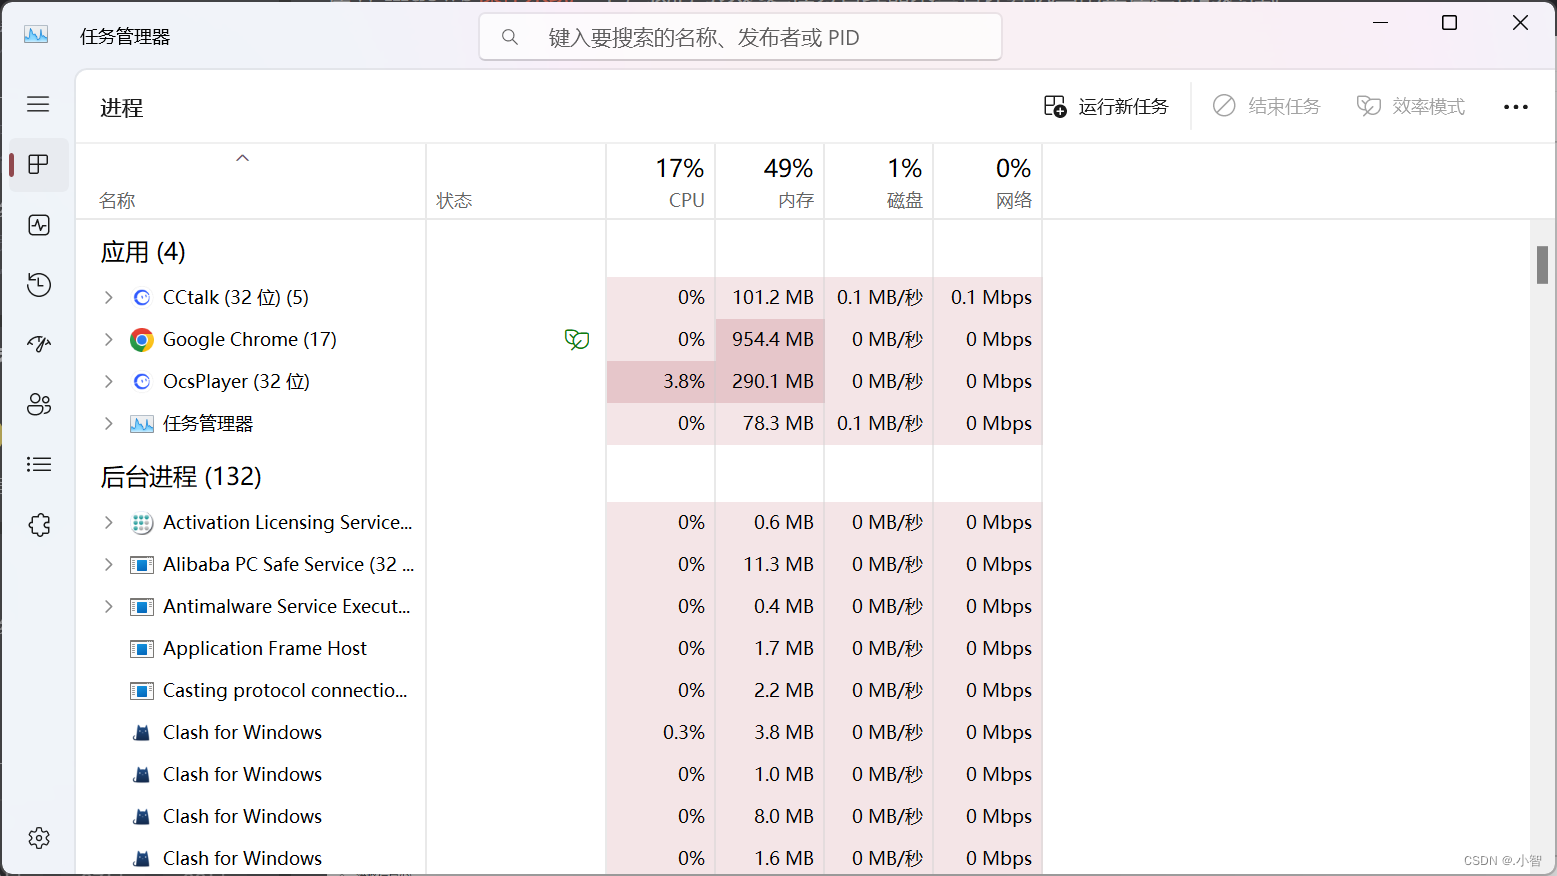Sort by the CPU column header

661,182
